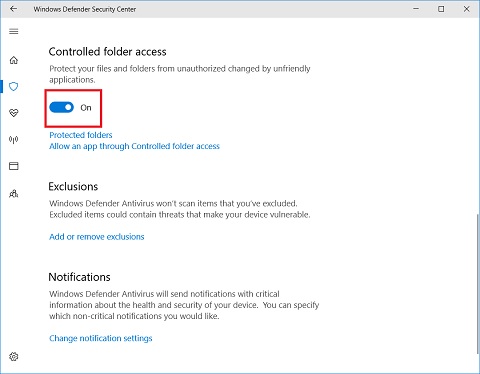Minimize the Windows Defender Security Center window
Screen dimensions: 480x374
tap(416, 9)
